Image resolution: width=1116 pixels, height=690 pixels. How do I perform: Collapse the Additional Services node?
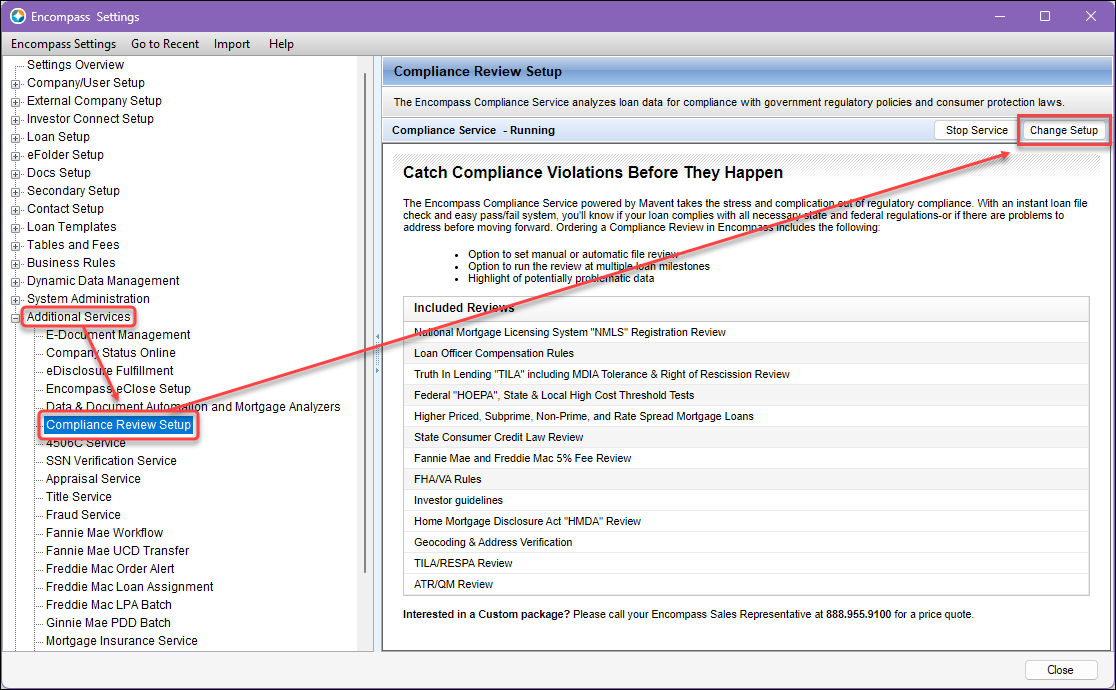(x=16, y=318)
